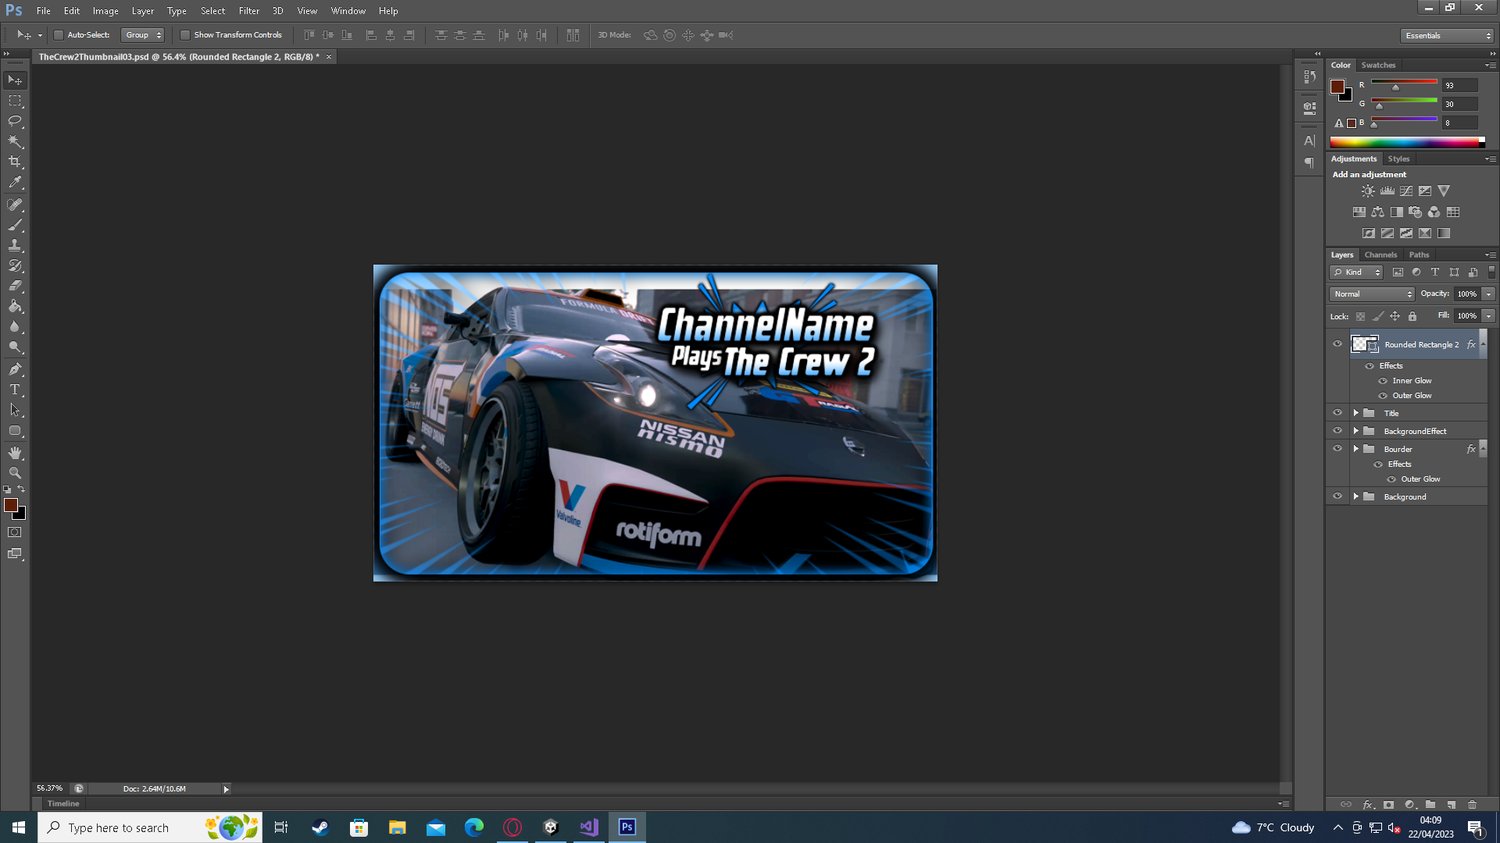Hide the Background group layer
Screen dimensions: 1500x843
(1337, 497)
